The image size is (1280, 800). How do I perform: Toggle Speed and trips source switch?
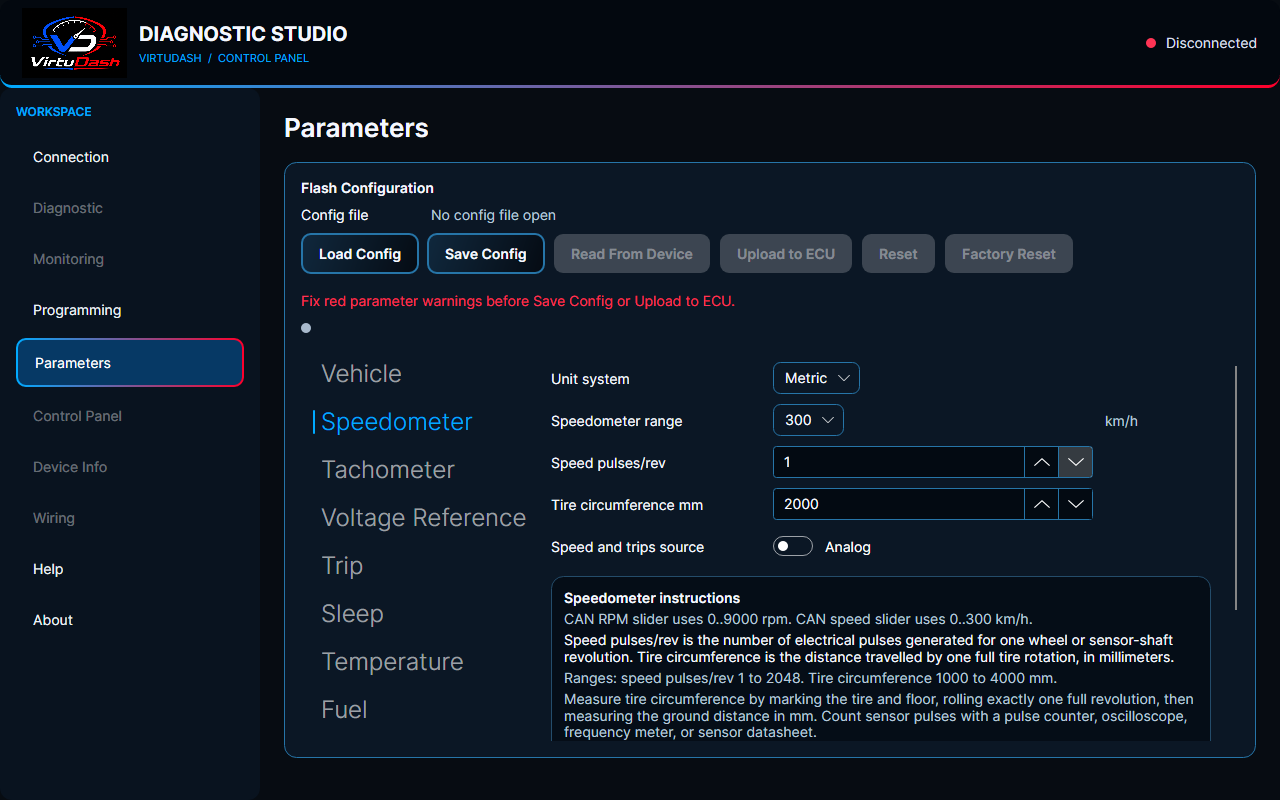[x=793, y=547]
